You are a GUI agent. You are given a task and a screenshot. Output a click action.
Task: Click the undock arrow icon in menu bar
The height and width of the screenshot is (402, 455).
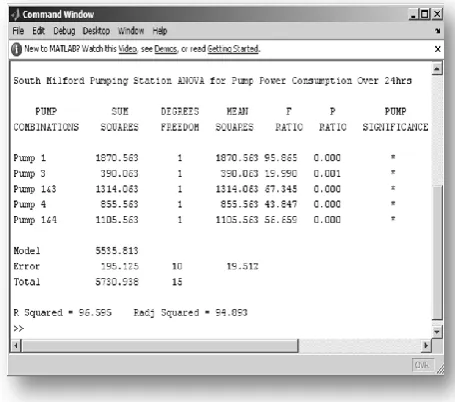pyautogui.click(x=438, y=31)
